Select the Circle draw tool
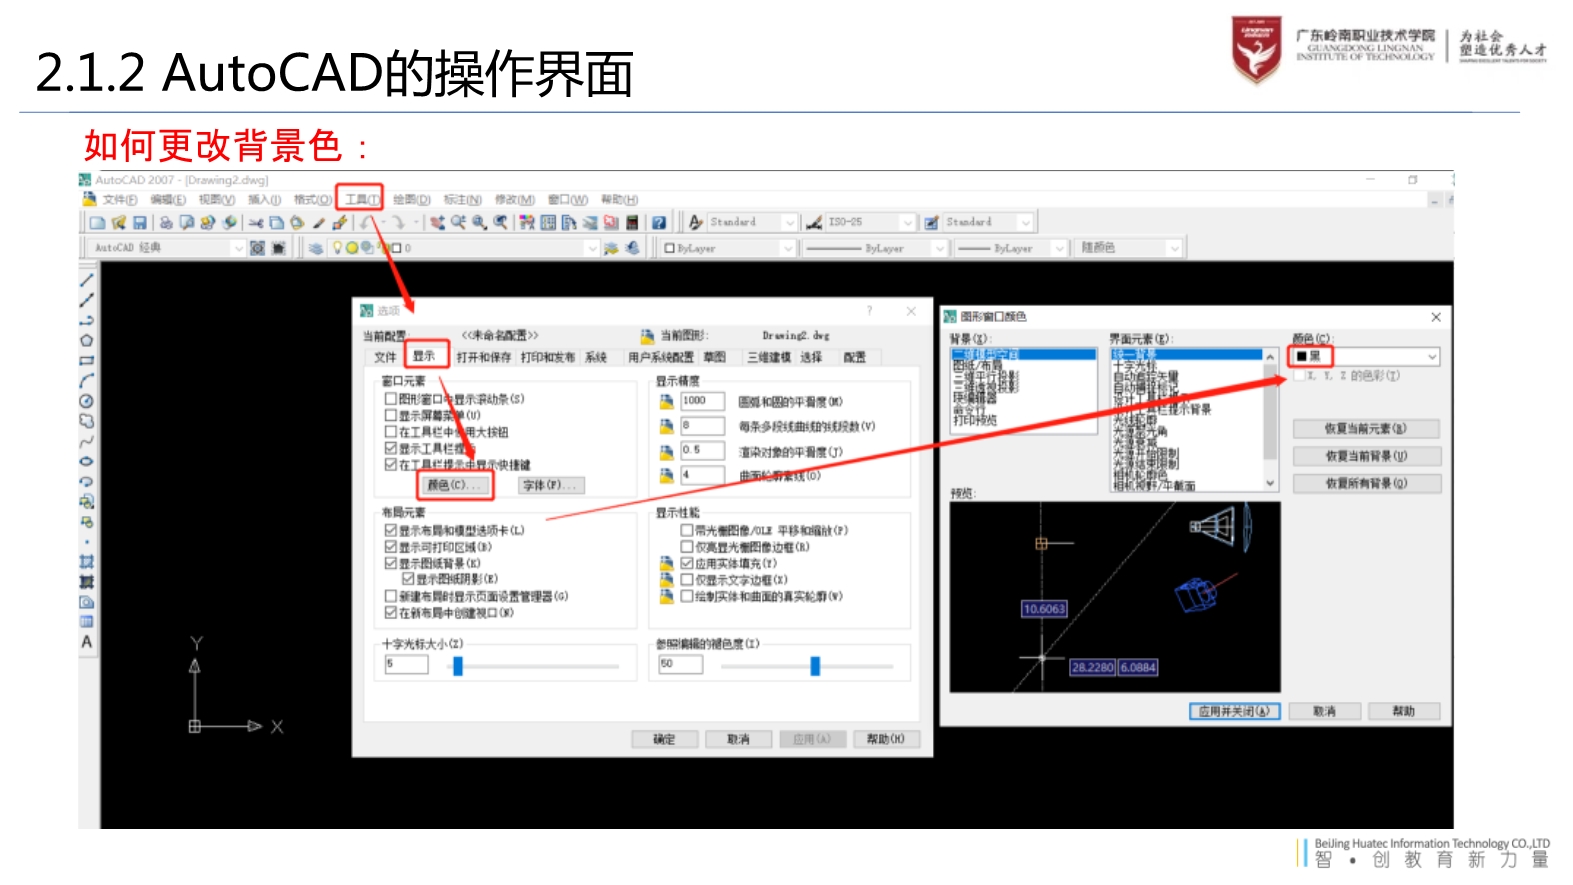1573x885 pixels. [87, 401]
